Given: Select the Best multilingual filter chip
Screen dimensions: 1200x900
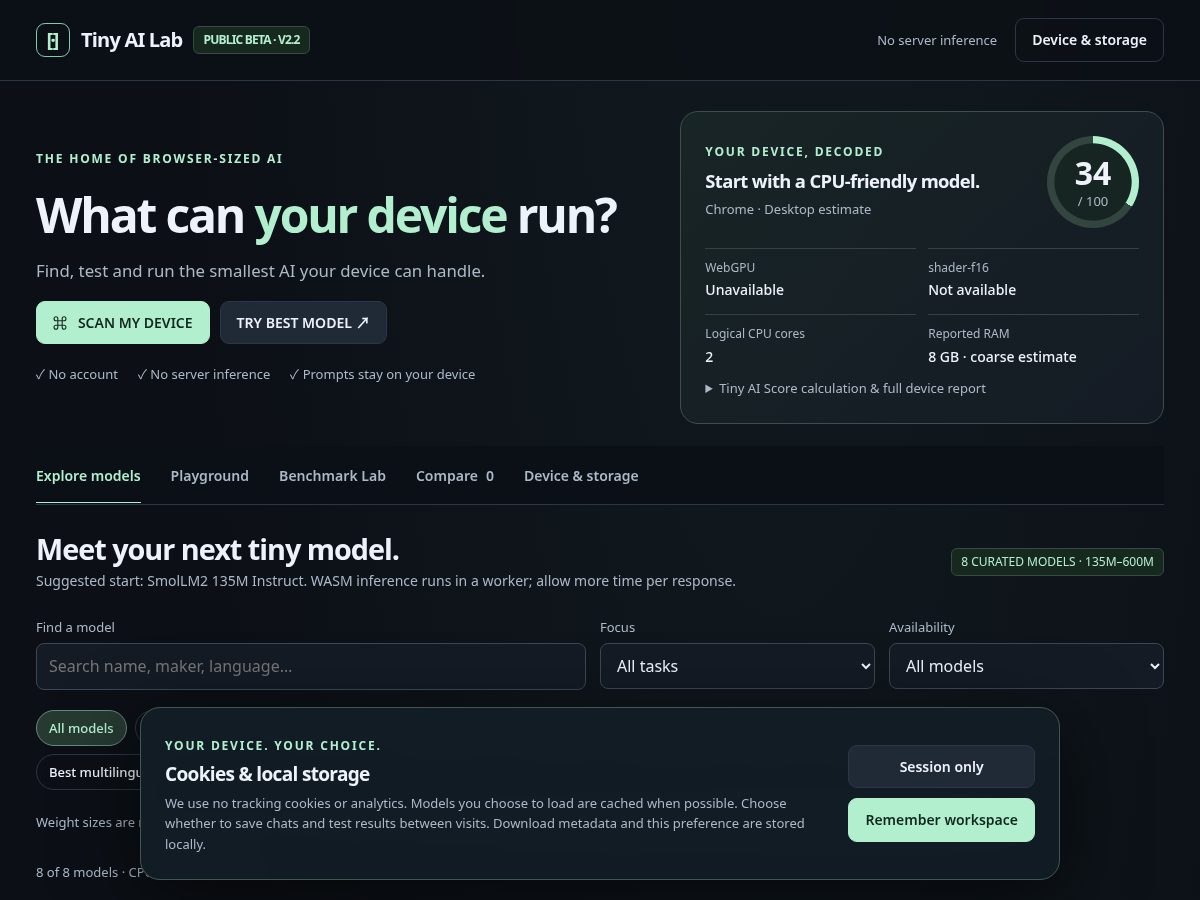Looking at the screenshot, I should (89, 772).
